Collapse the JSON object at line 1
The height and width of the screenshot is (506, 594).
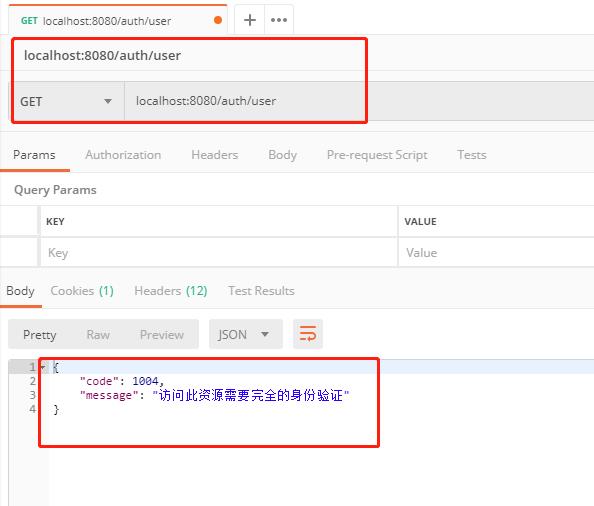(x=43, y=367)
